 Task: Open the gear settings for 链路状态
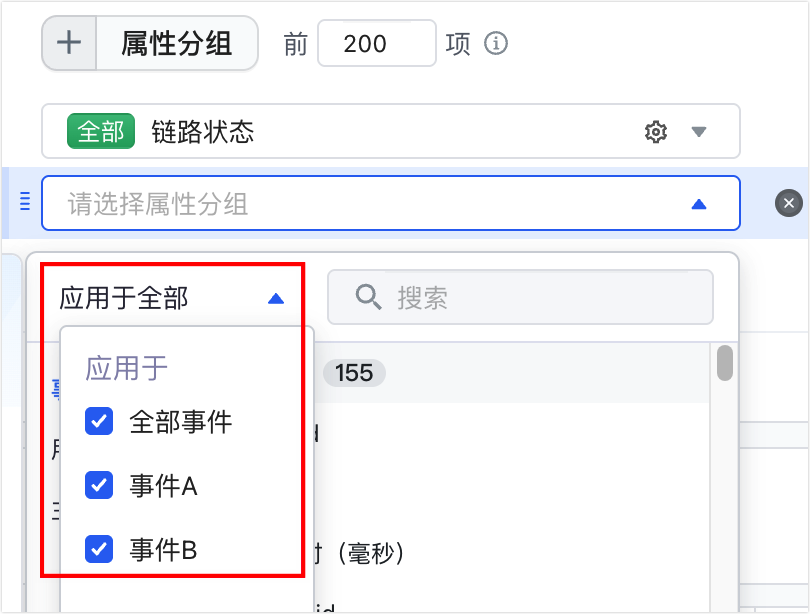[x=656, y=132]
